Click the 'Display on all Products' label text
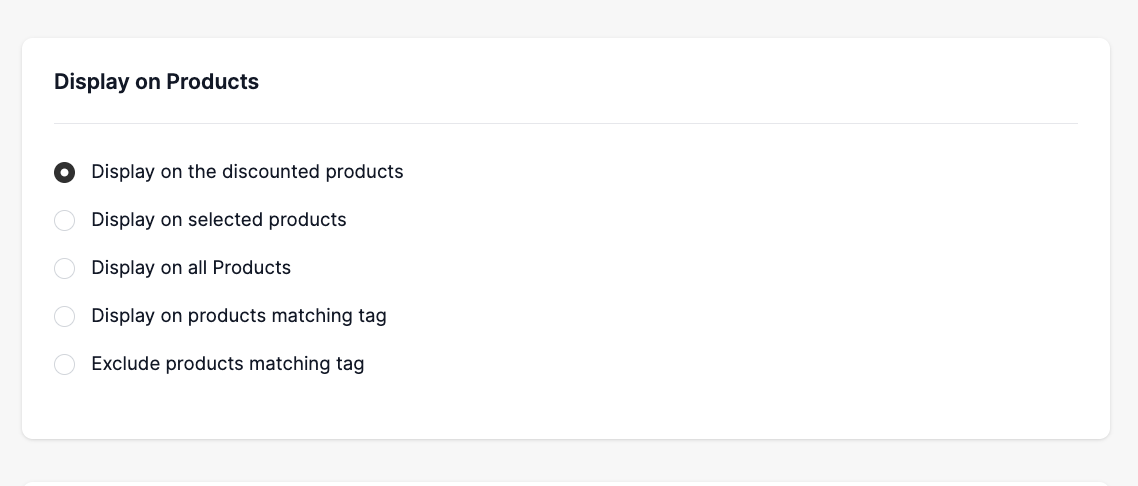 click(x=191, y=268)
